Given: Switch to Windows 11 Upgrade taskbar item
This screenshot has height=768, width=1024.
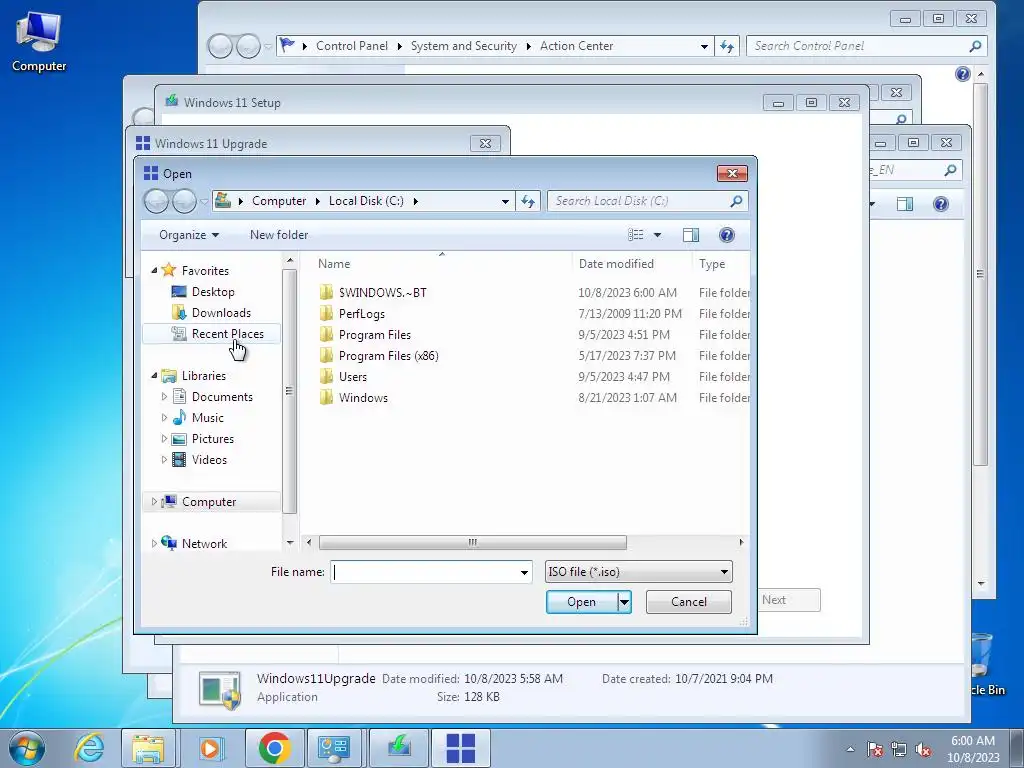Looking at the screenshot, I should 460,748.
